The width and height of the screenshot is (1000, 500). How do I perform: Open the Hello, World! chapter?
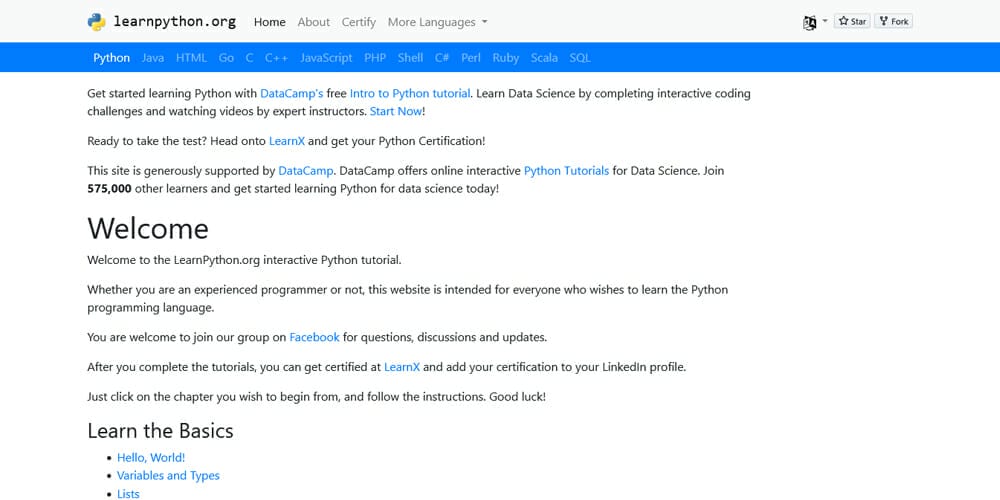click(x=151, y=457)
